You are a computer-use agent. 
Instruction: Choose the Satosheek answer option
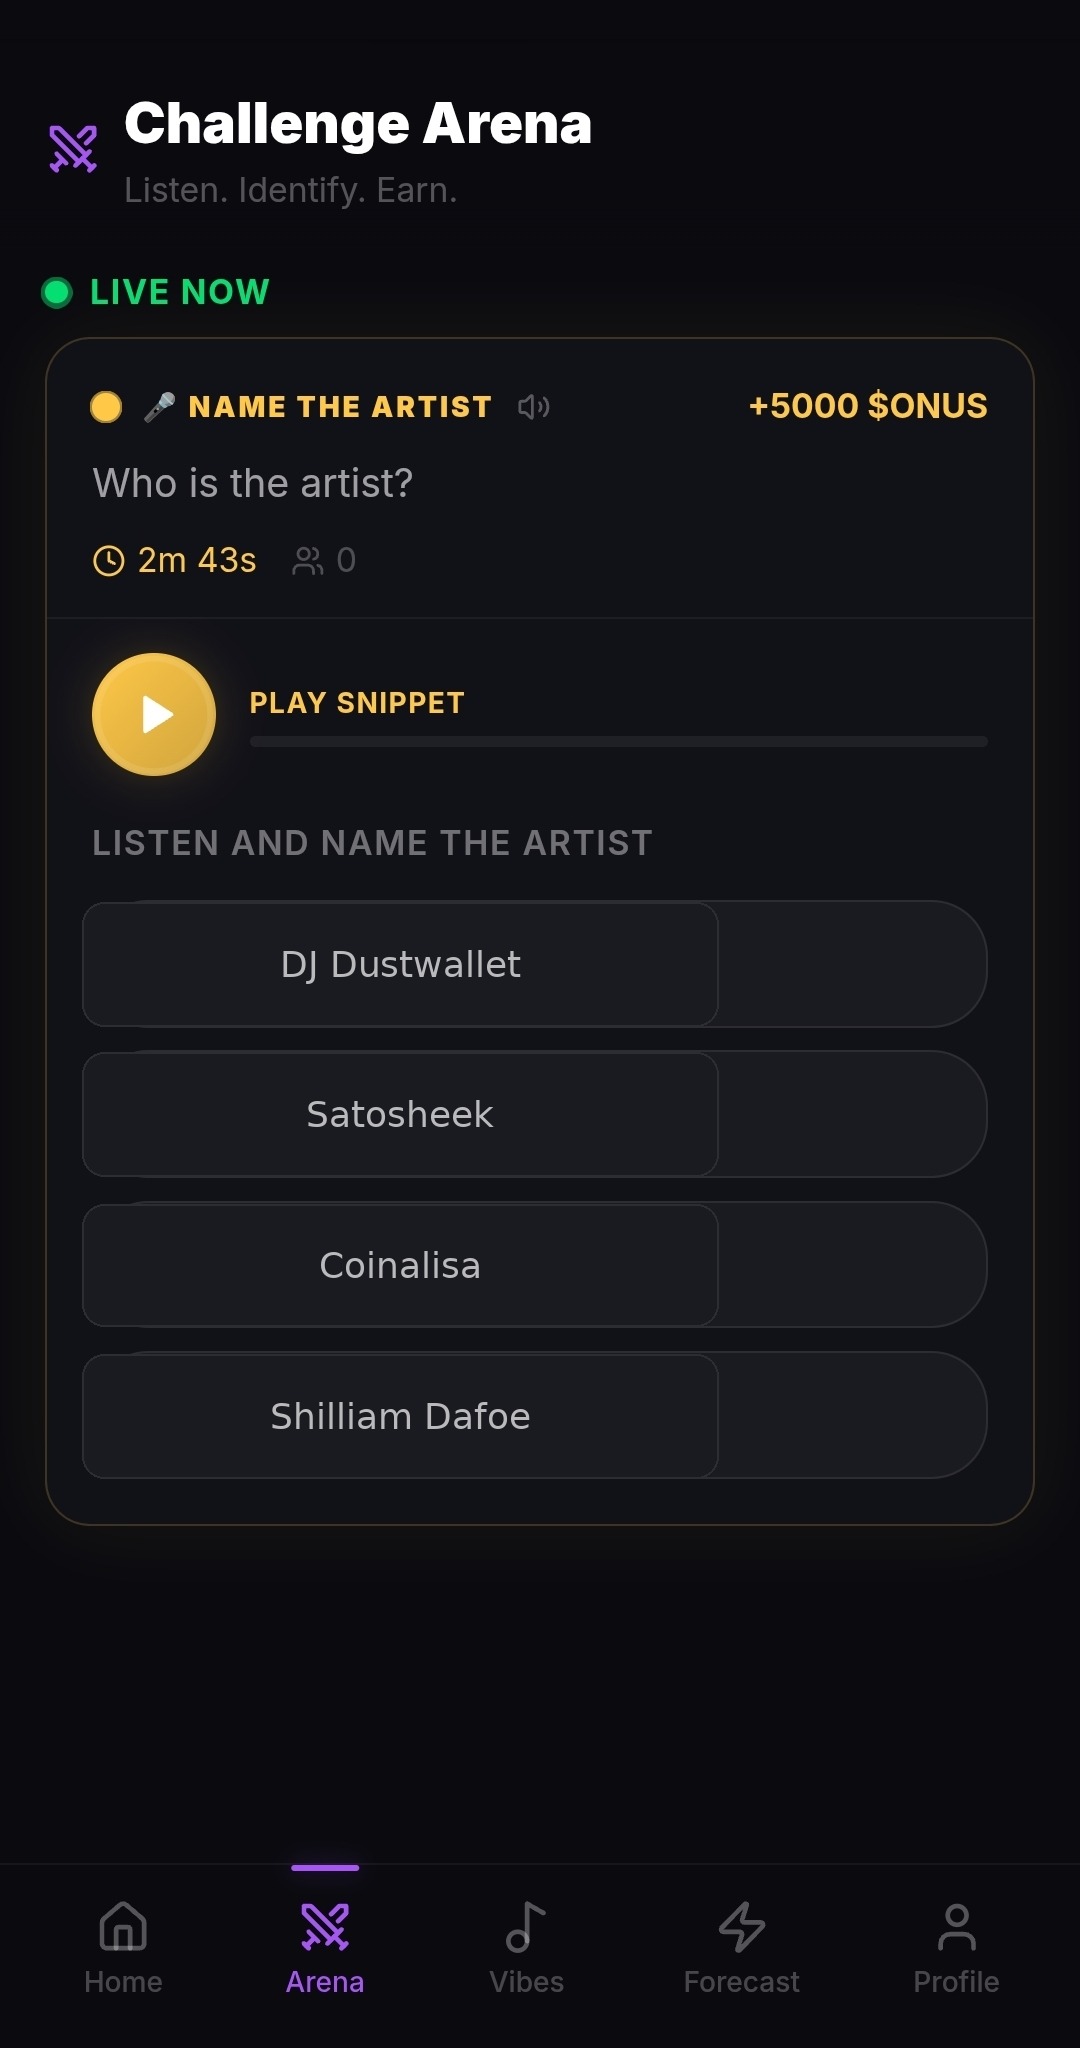click(400, 1114)
